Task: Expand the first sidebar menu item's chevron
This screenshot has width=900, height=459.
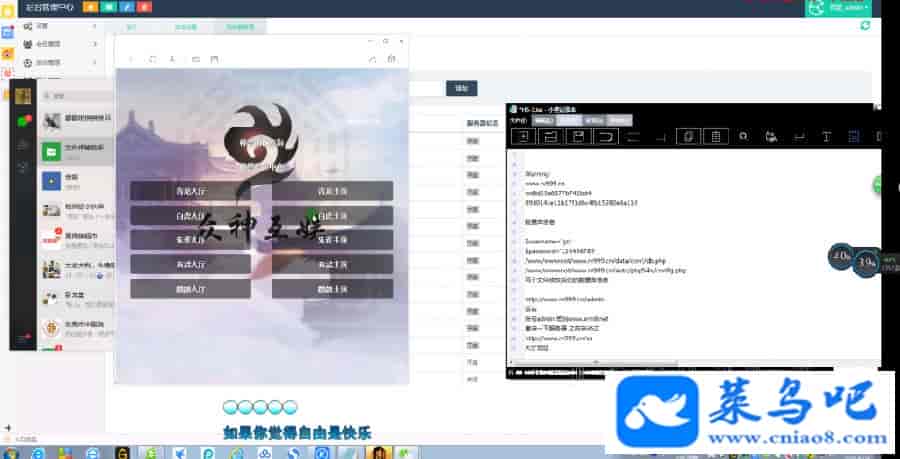Action: click(95, 26)
